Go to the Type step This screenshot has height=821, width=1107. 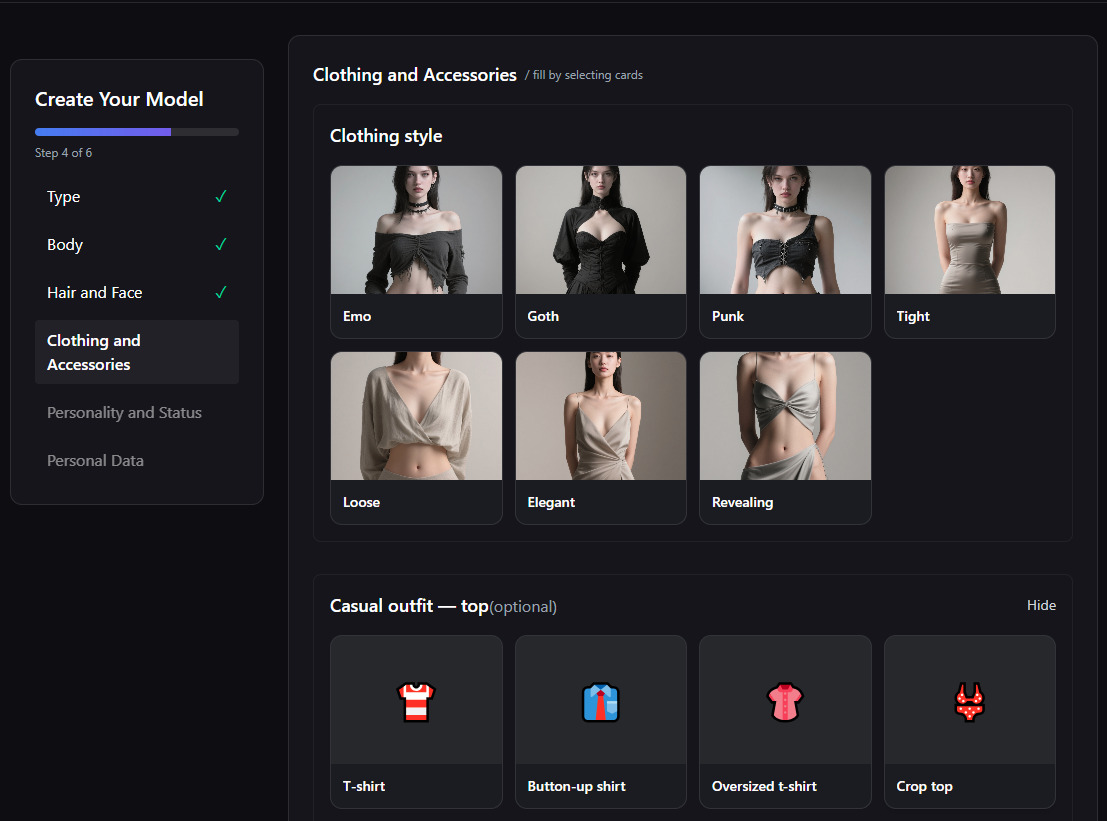(x=64, y=197)
